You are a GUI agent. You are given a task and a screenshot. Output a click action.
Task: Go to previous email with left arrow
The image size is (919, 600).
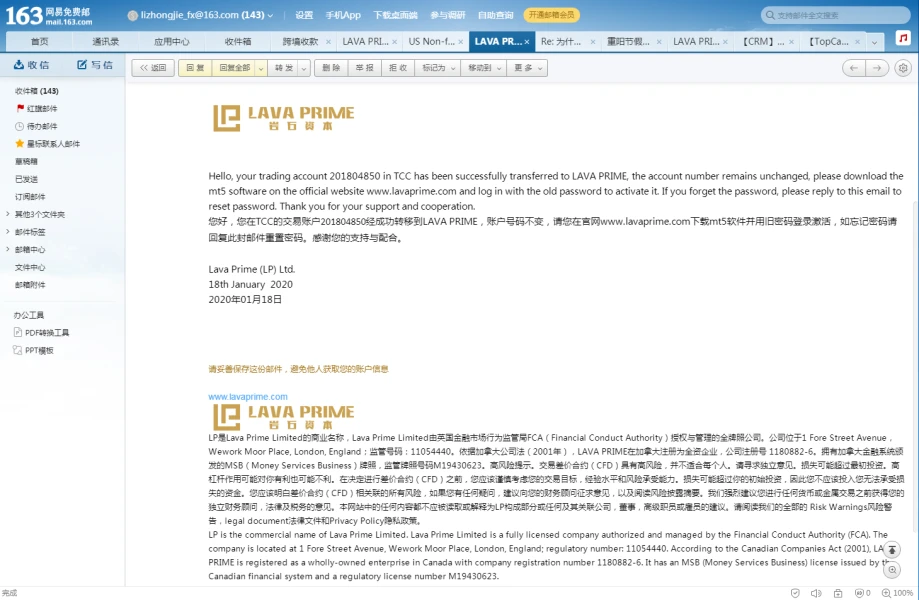pyautogui.click(x=854, y=68)
